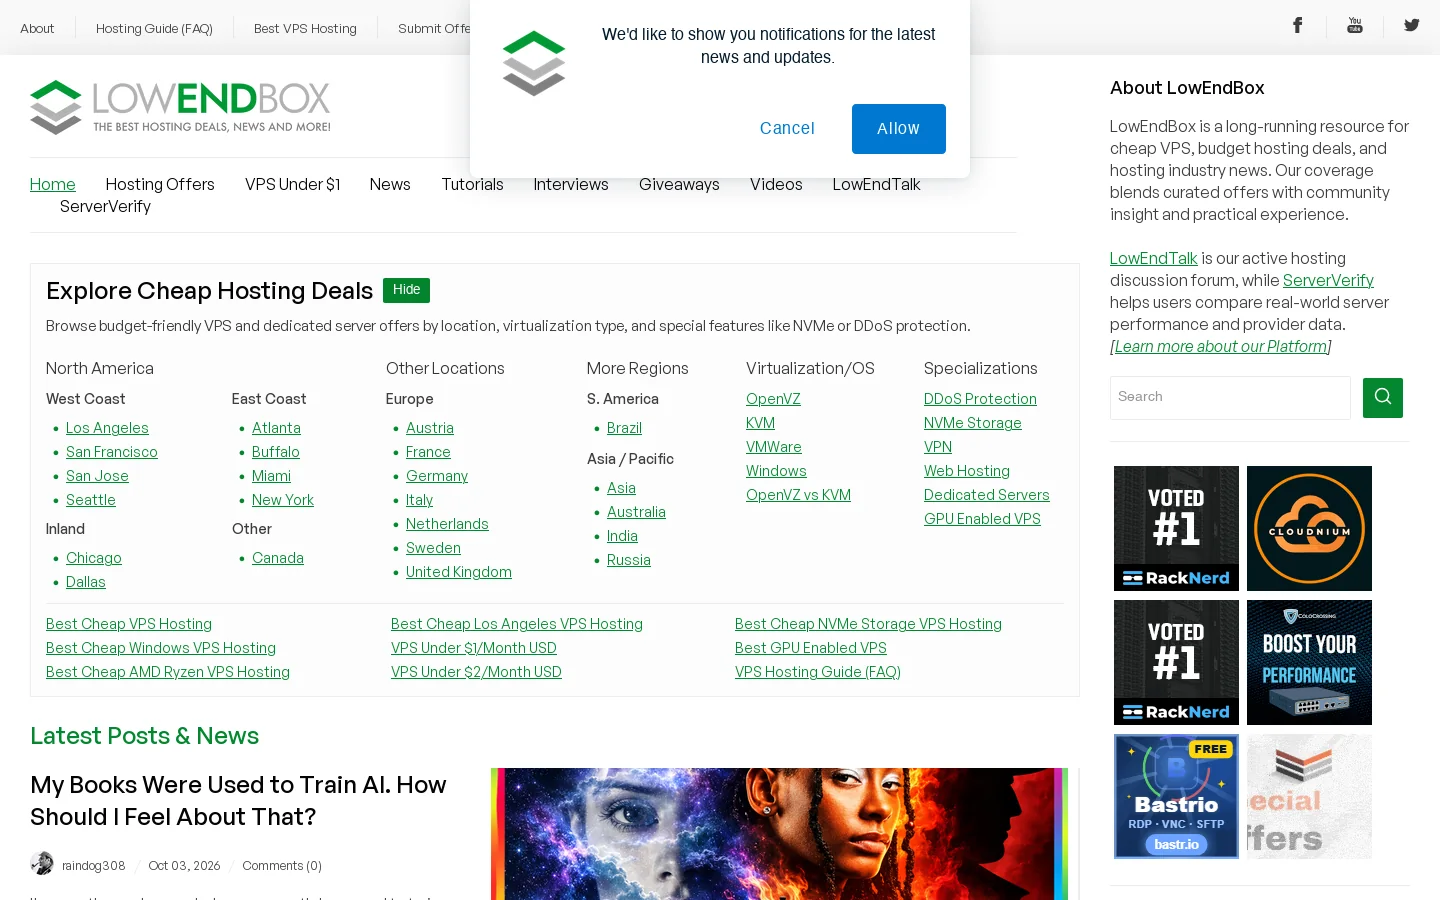Click raindog308 author avatar

coord(42,863)
